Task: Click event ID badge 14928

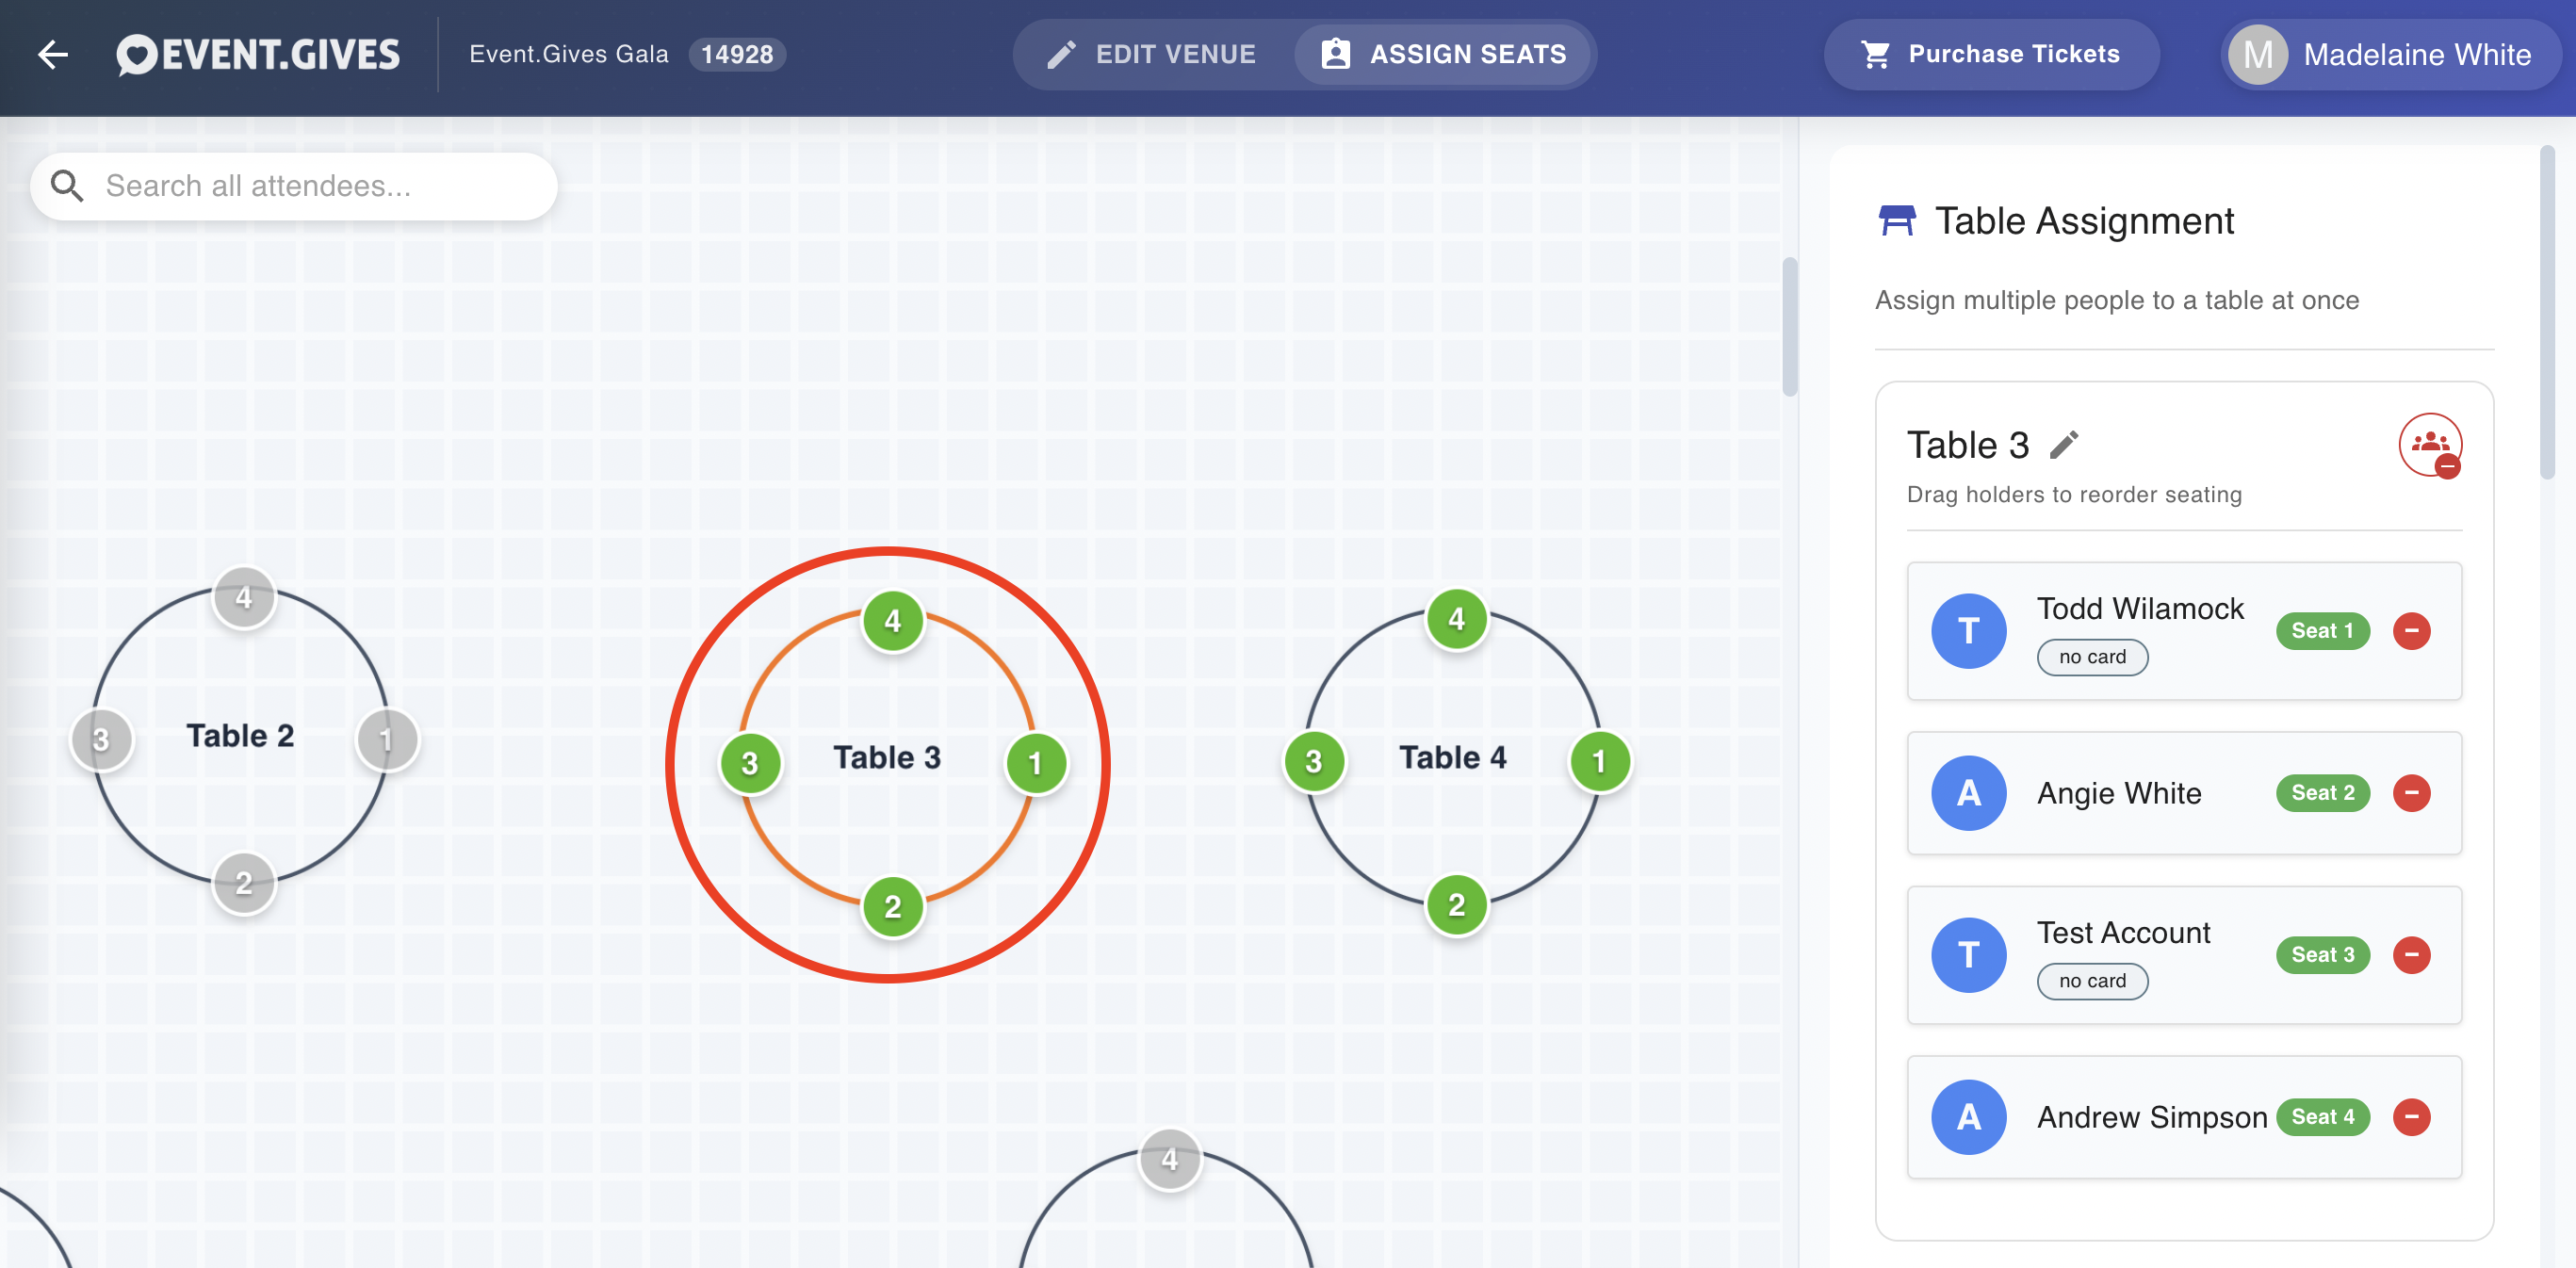Action: point(737,54)
